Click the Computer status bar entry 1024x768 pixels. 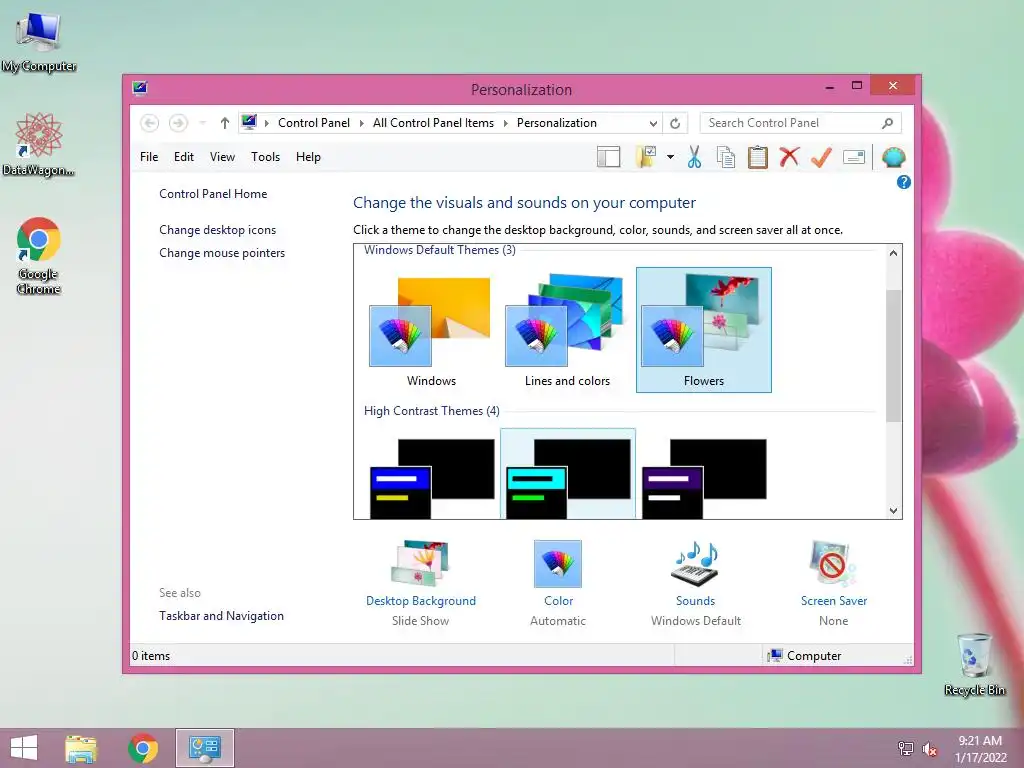click(805, 656)
